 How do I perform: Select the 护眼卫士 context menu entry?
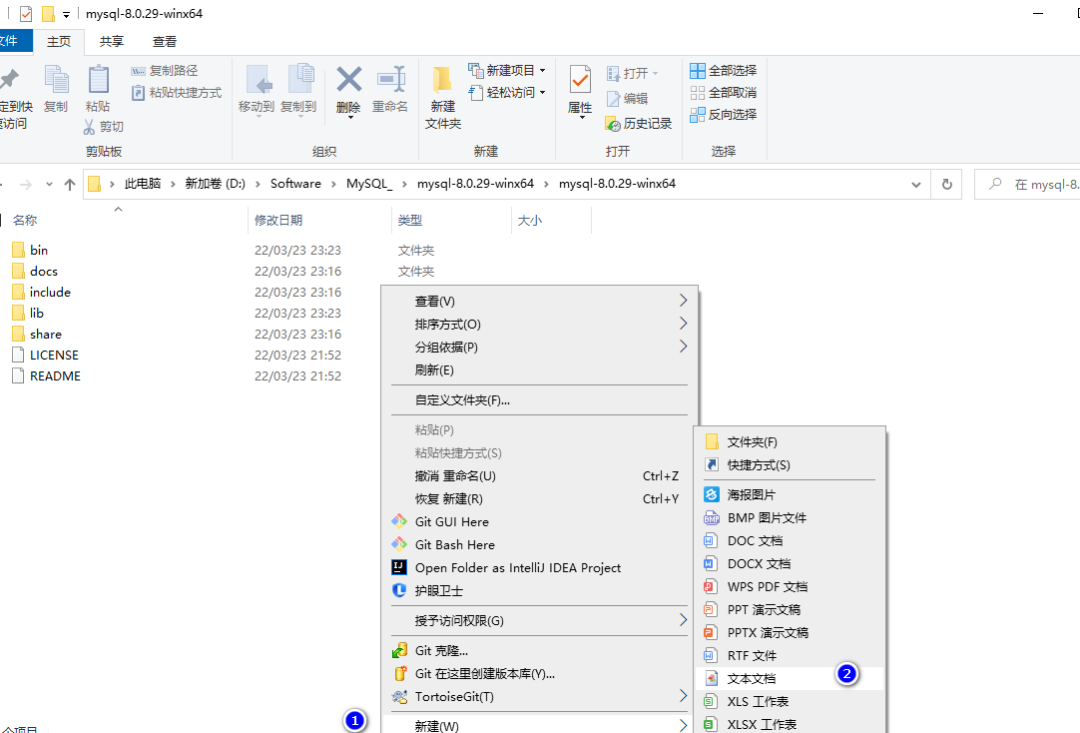pos(439,590)
